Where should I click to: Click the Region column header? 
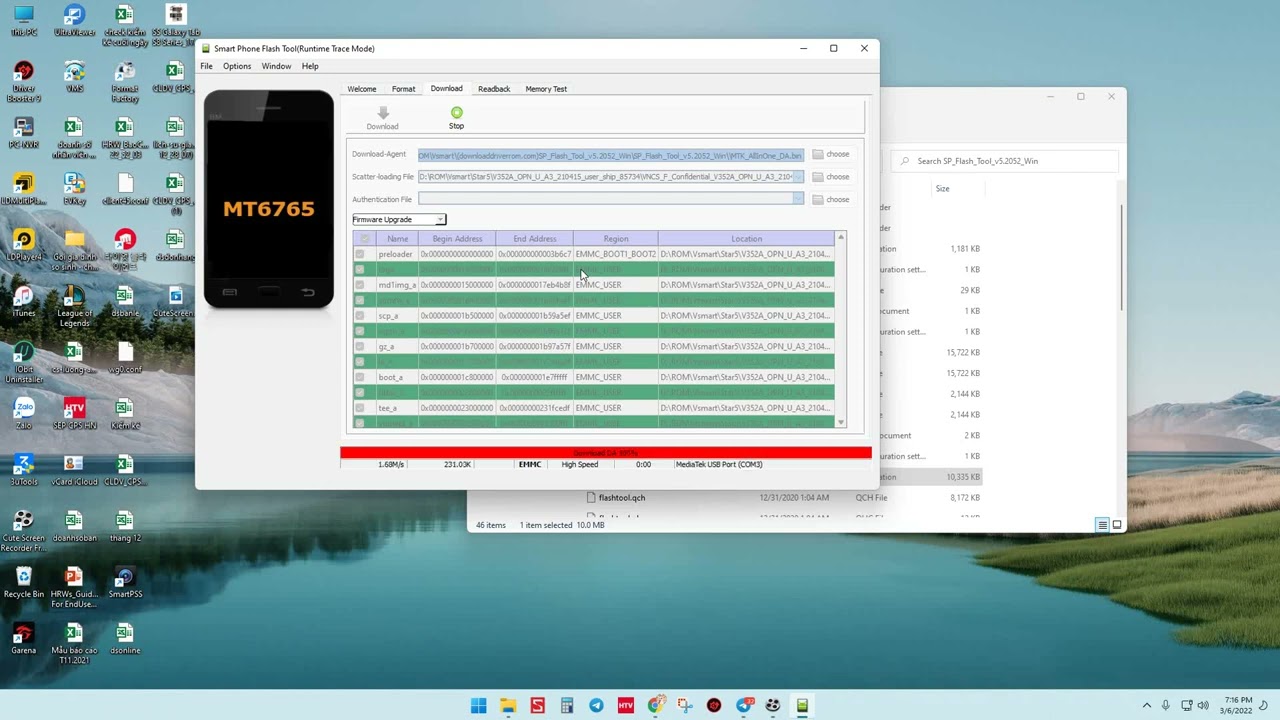point(616,239)
